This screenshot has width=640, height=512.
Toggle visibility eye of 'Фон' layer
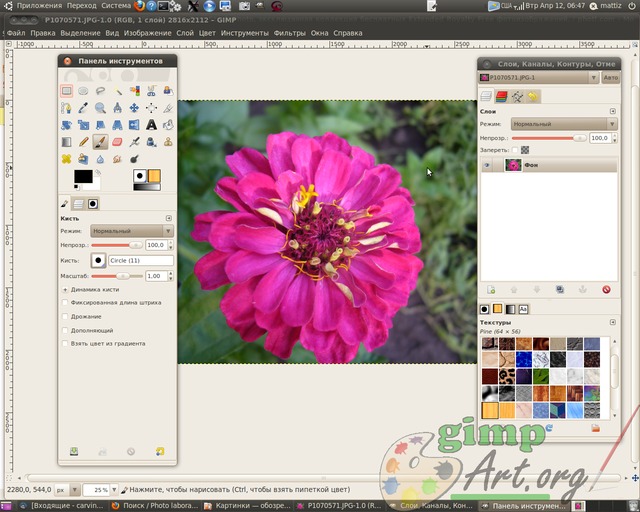pos(487,165)
